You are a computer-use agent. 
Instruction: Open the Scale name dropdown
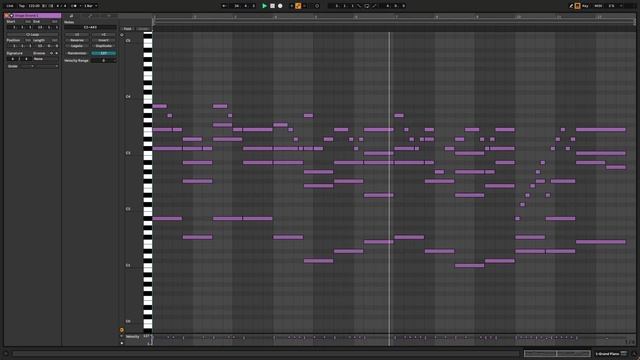click(47, 66)
